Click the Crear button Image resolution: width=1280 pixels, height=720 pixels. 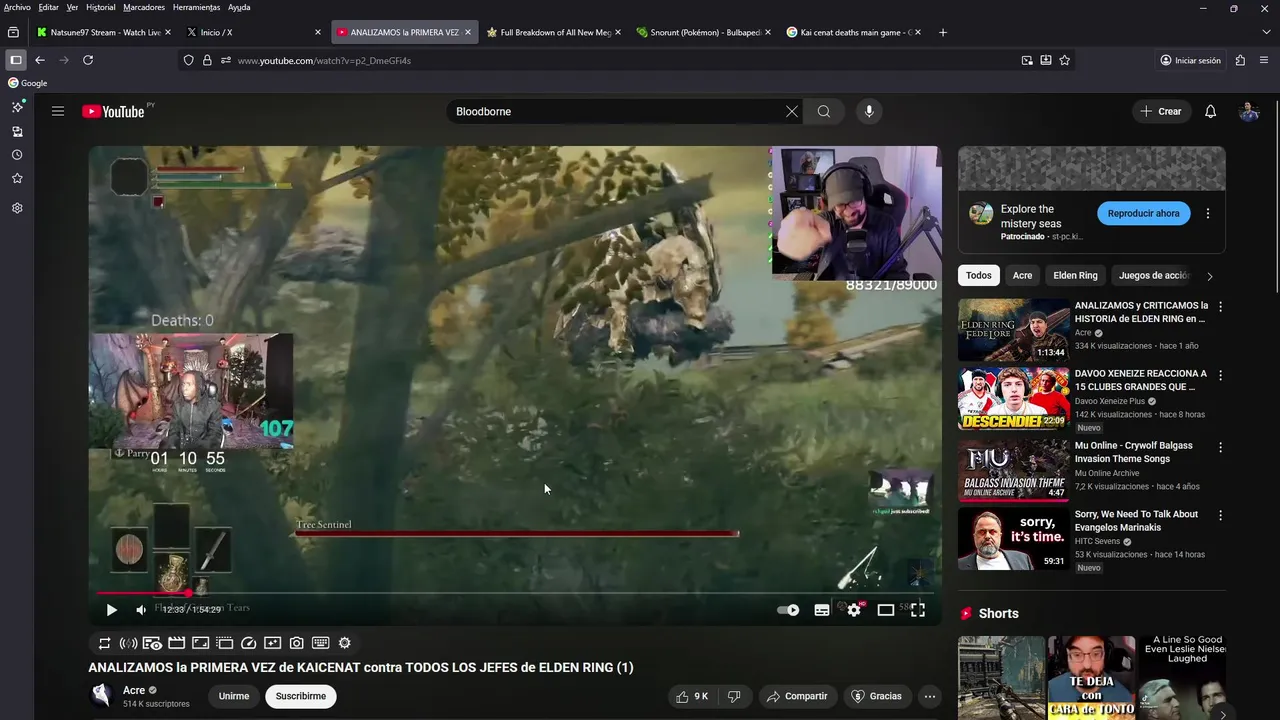coord(1161,111)
